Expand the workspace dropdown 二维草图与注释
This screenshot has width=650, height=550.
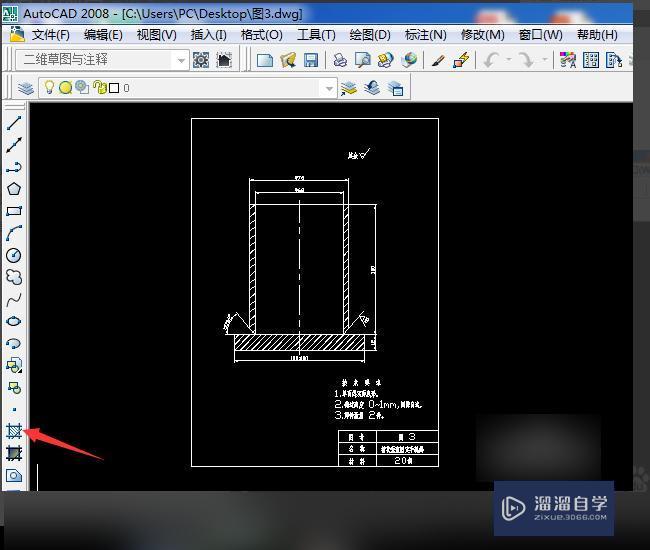181,61
